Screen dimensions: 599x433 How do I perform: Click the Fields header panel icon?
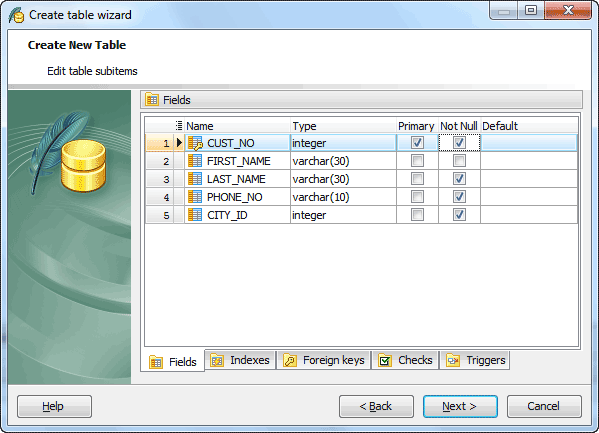click(152, 100)
